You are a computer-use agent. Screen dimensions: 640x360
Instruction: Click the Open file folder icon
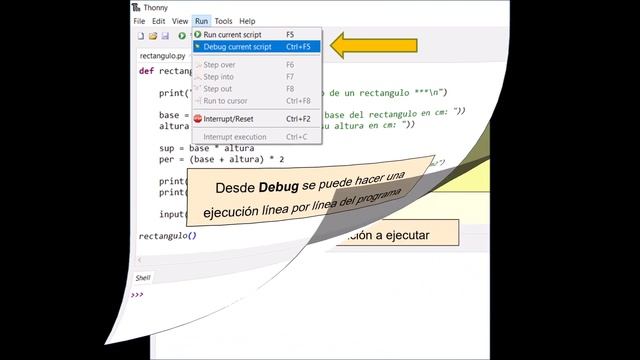(153, 36)
